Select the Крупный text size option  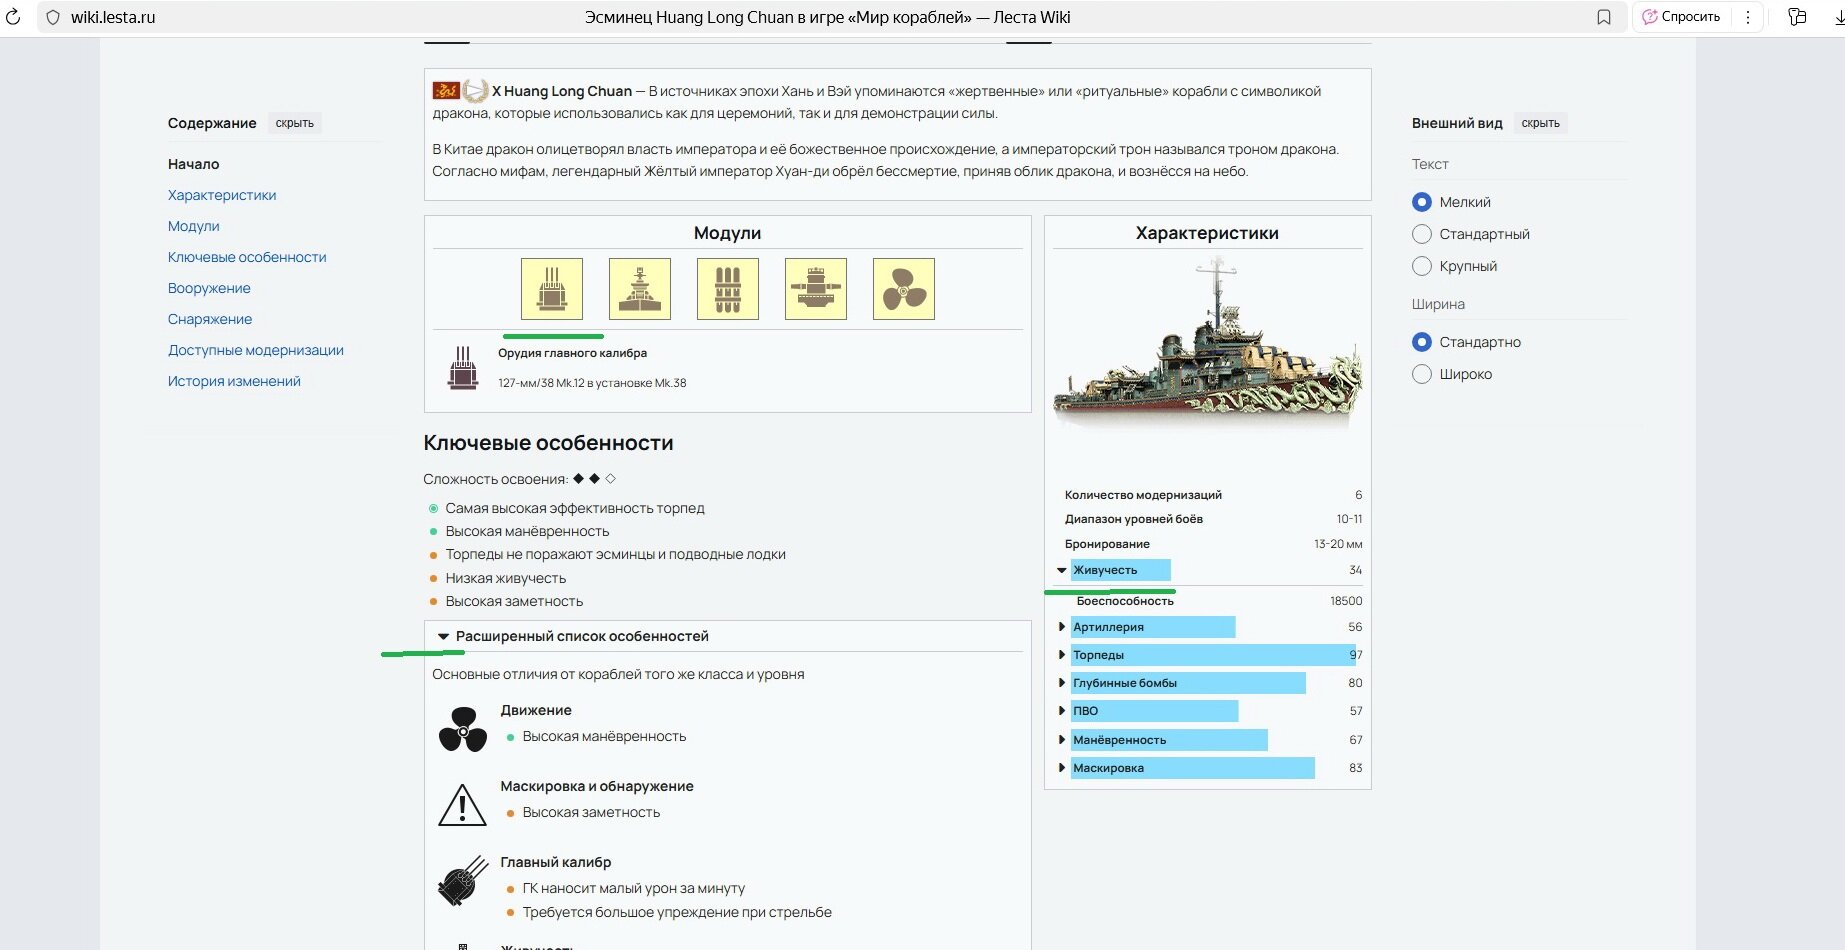(1421, 266)
